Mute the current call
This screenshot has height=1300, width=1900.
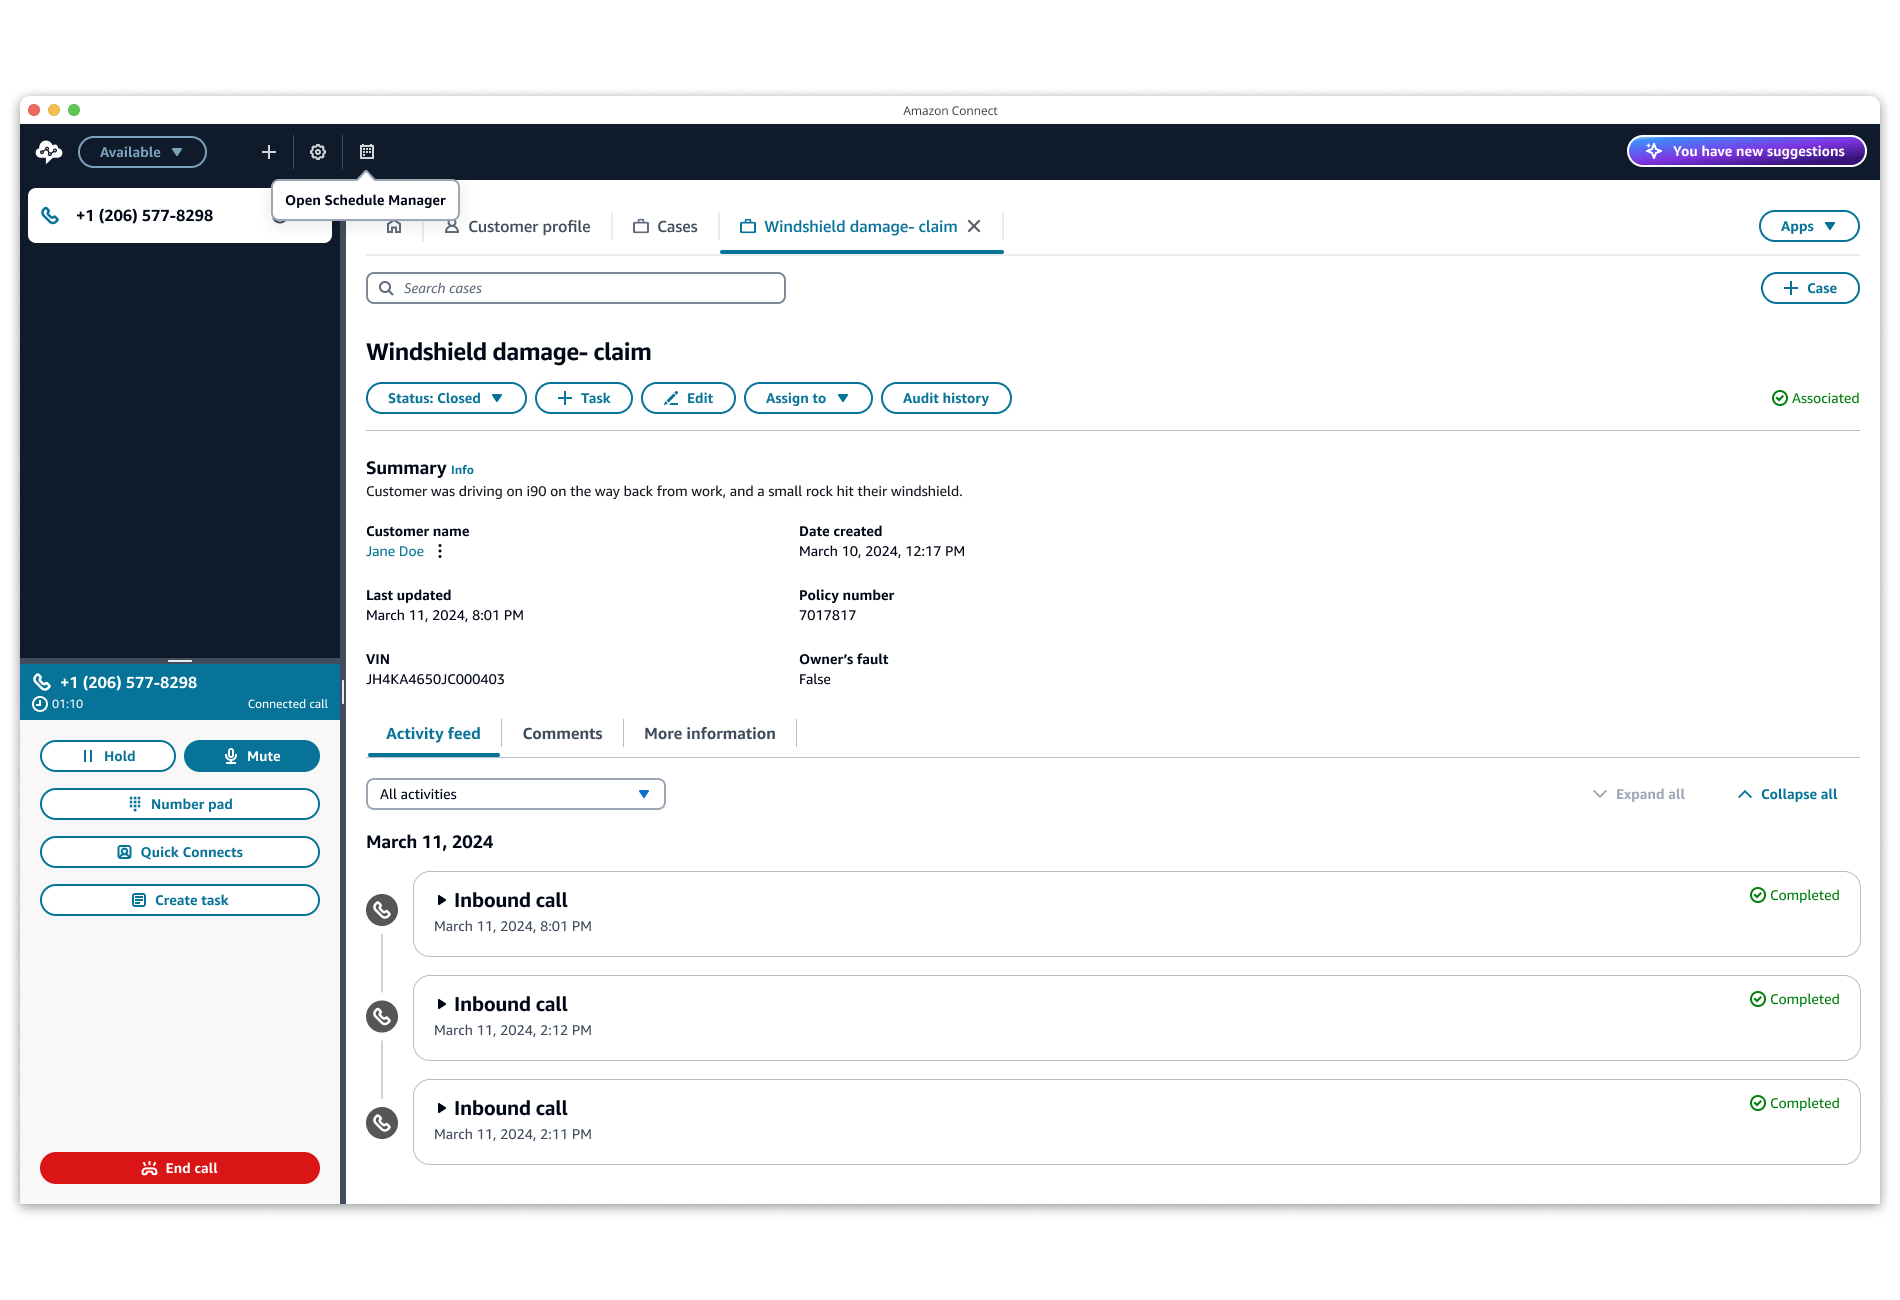251,755
